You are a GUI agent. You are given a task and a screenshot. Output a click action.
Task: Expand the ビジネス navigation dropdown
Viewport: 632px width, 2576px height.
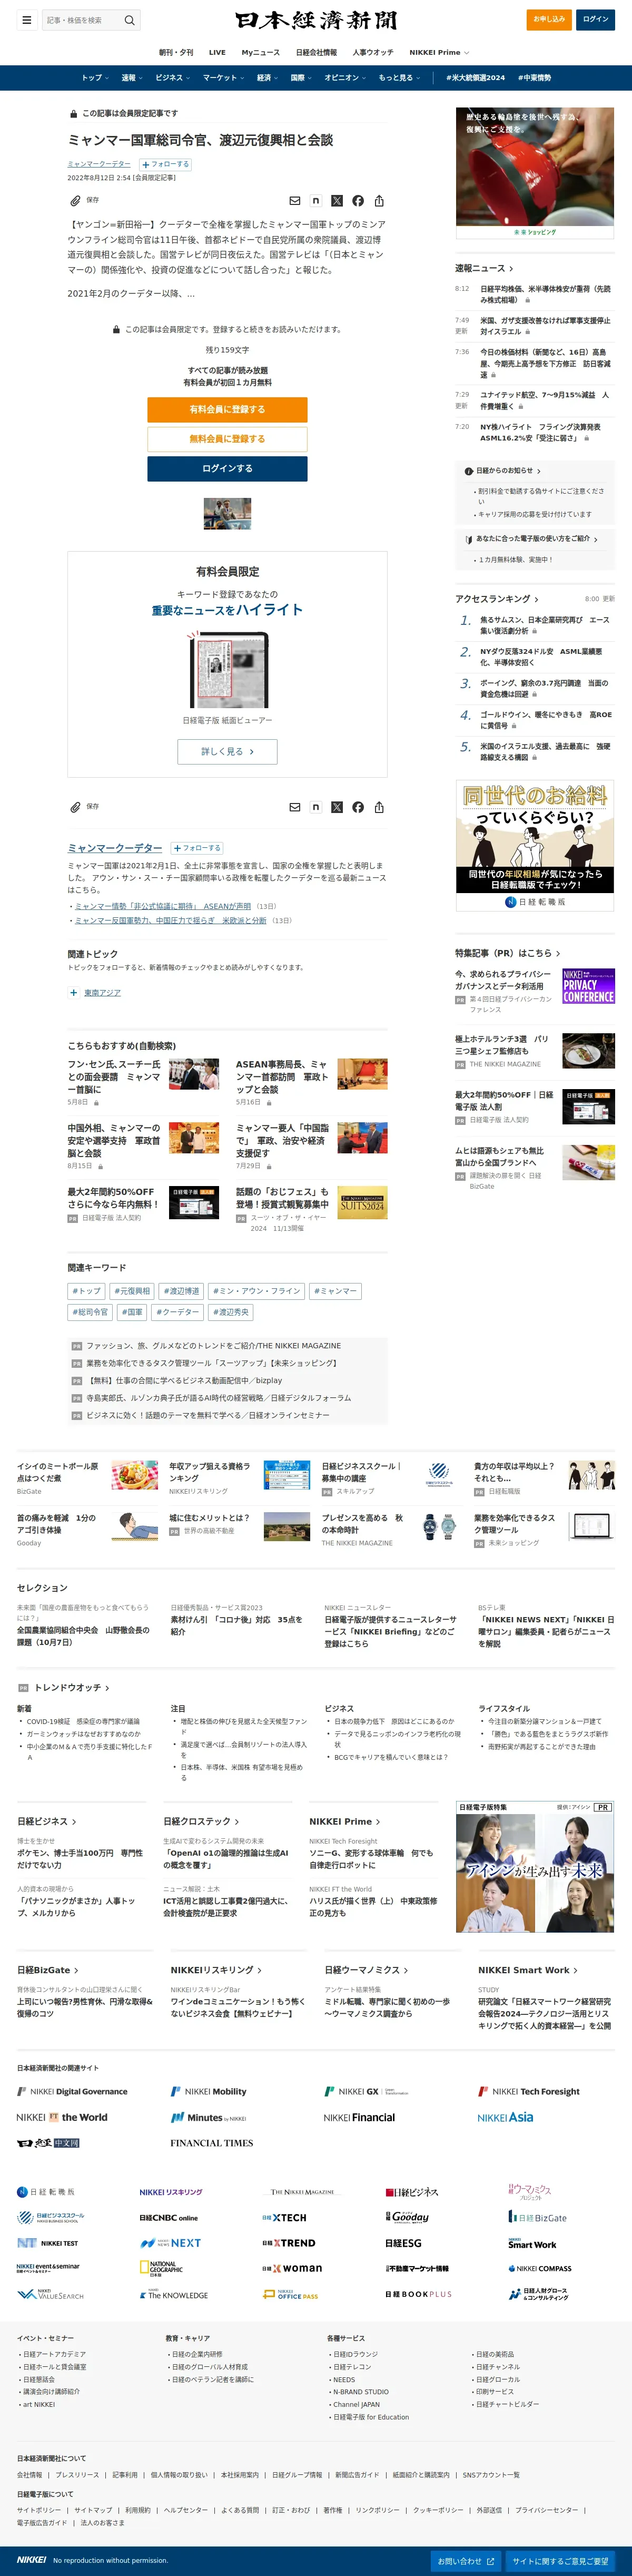pos(172,78)
